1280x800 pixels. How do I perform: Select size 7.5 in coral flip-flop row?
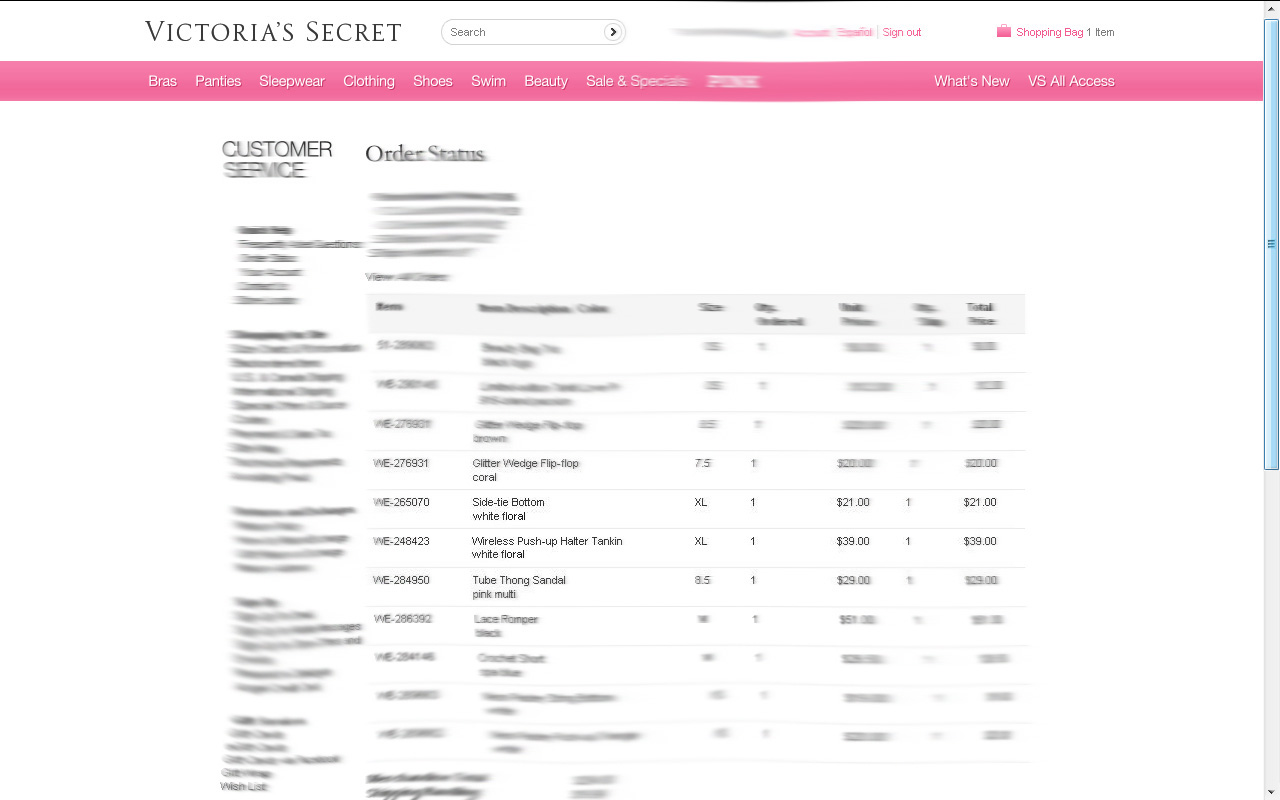coord(702,463)
